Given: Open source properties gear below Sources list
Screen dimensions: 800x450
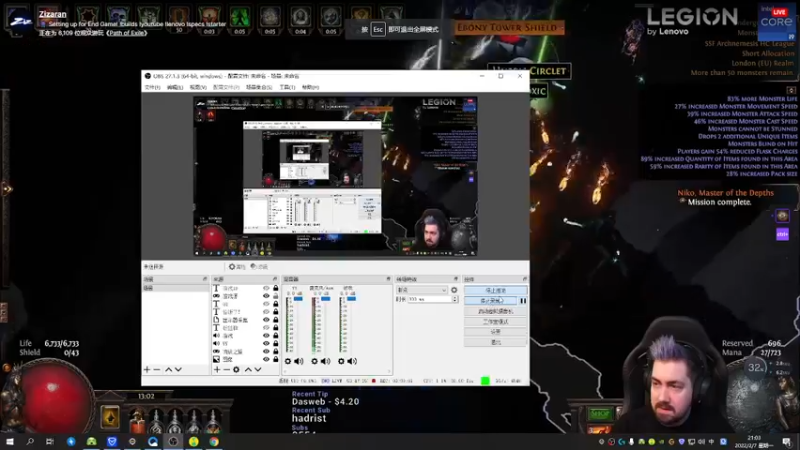Looking at the screenshot, I should point(236,369).
